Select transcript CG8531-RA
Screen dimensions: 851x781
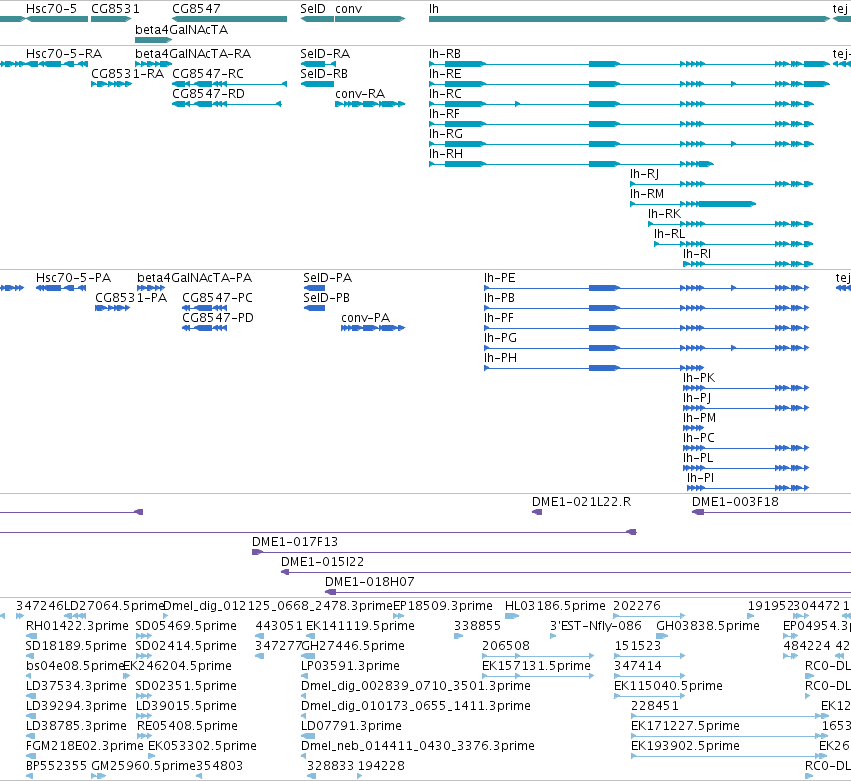tap(128, 74)
